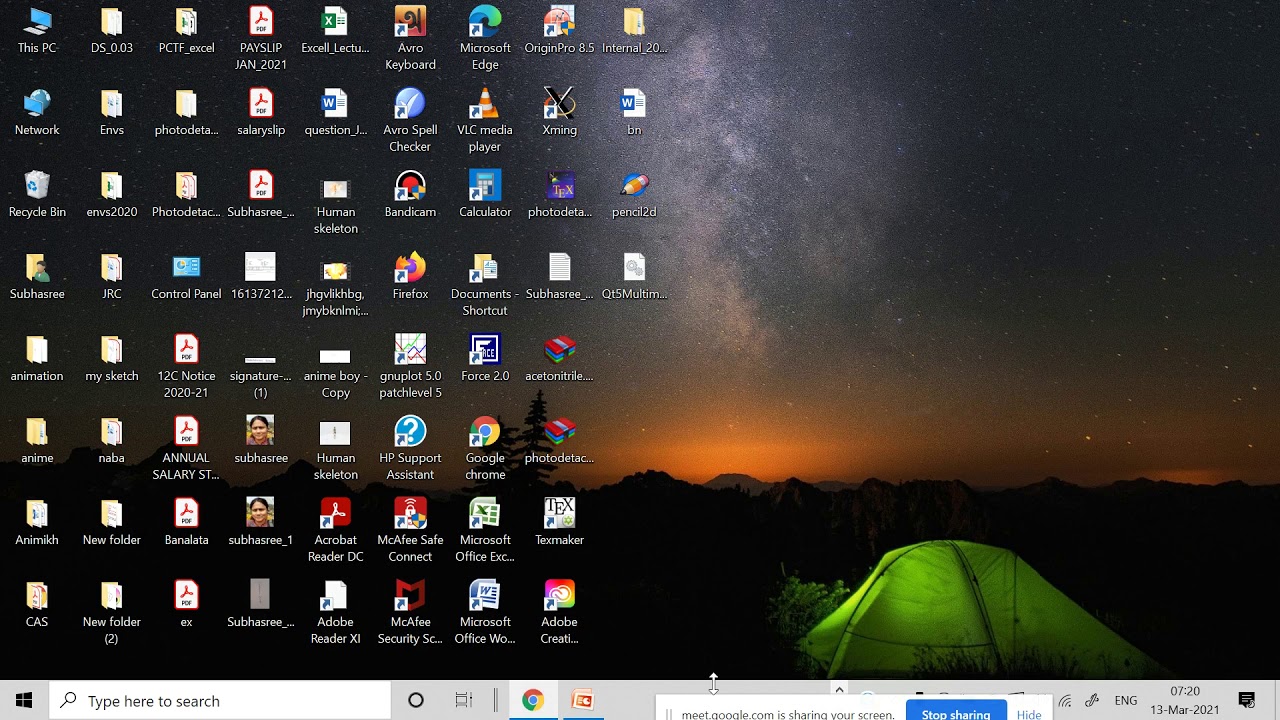
Task: Select the CAS folder
Action: tap(37, 605)
